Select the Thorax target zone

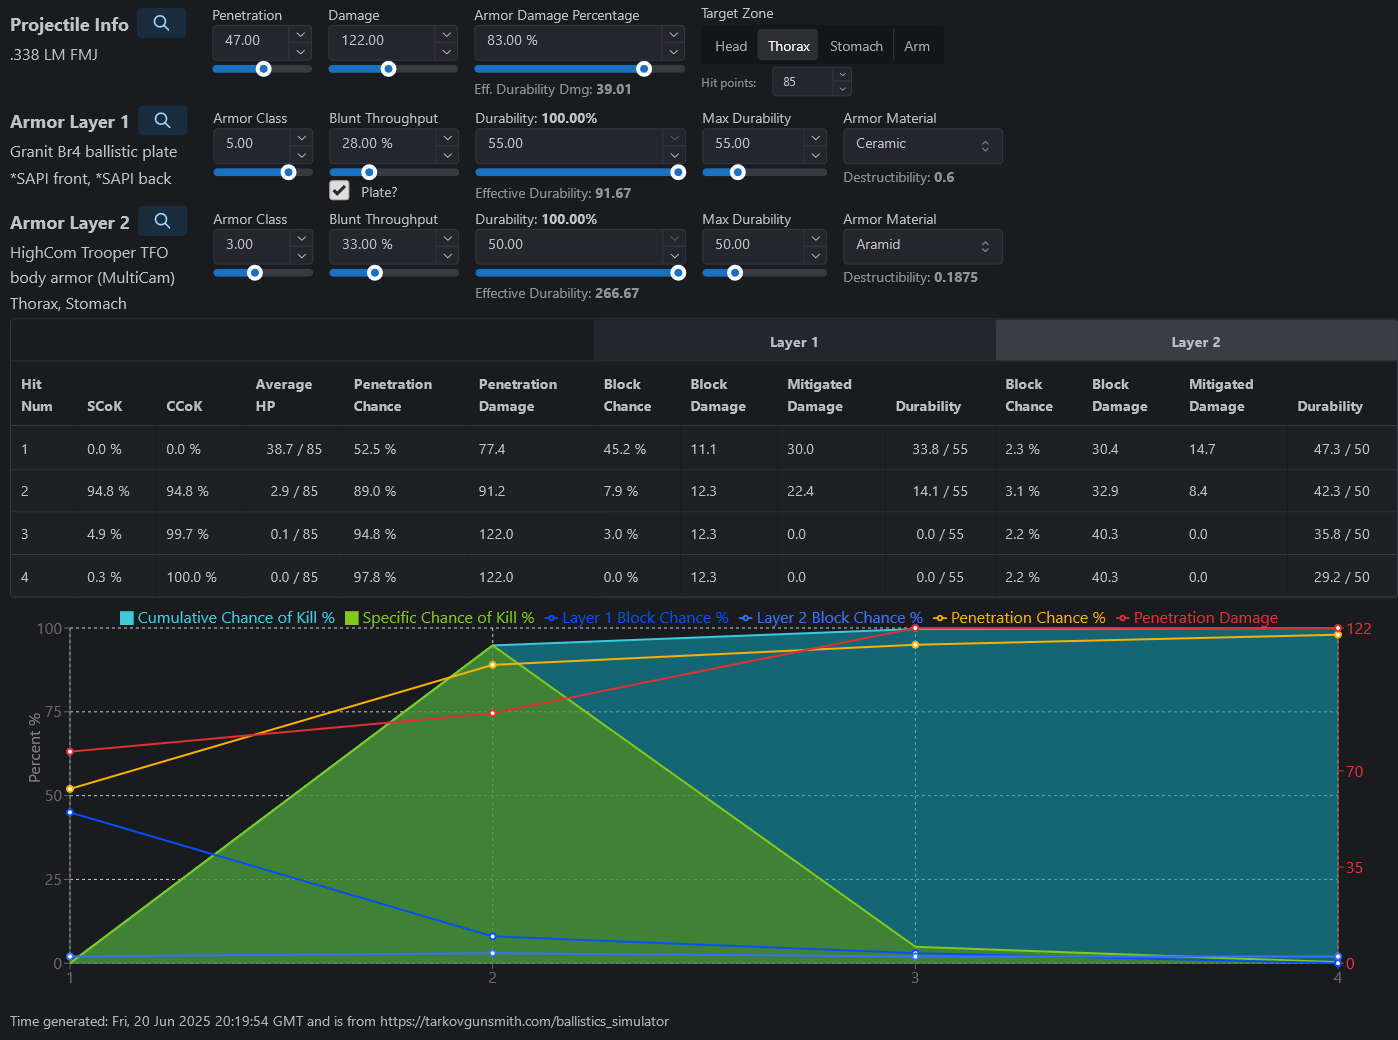[789, 46]
